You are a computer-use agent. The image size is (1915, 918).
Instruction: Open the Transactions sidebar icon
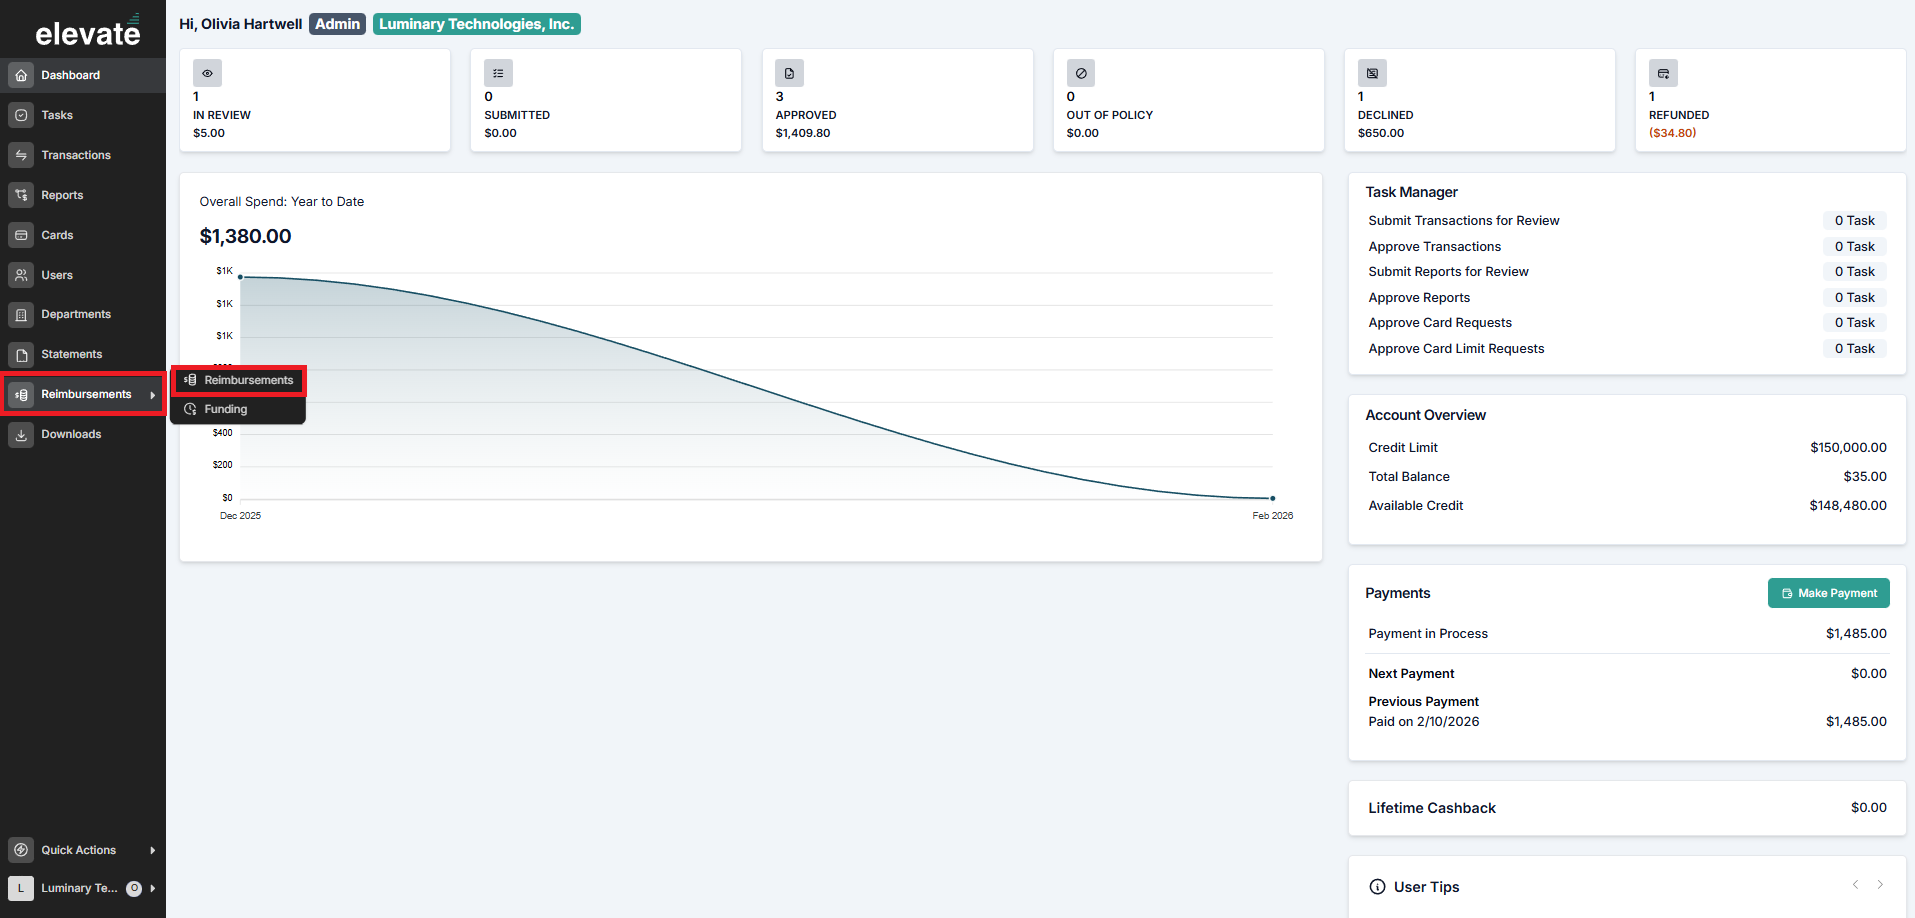(x=21, y=155)
